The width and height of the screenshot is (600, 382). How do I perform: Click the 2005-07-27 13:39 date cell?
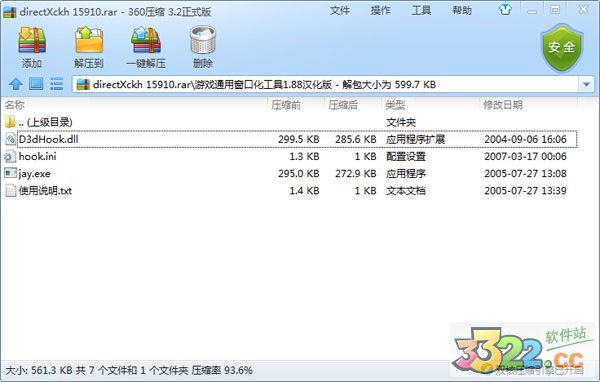(525, 191)
